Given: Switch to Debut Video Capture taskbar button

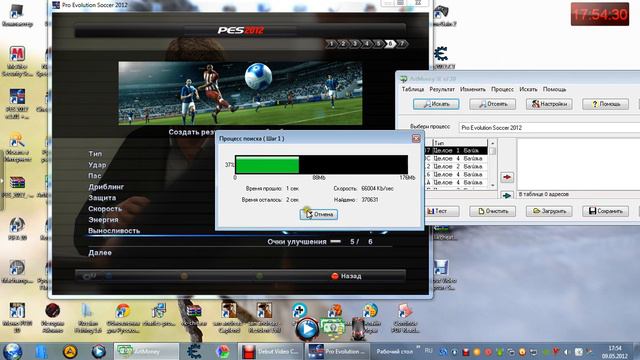Looking at the screenshot, I should pyautogui.click(x=271, y=351).
